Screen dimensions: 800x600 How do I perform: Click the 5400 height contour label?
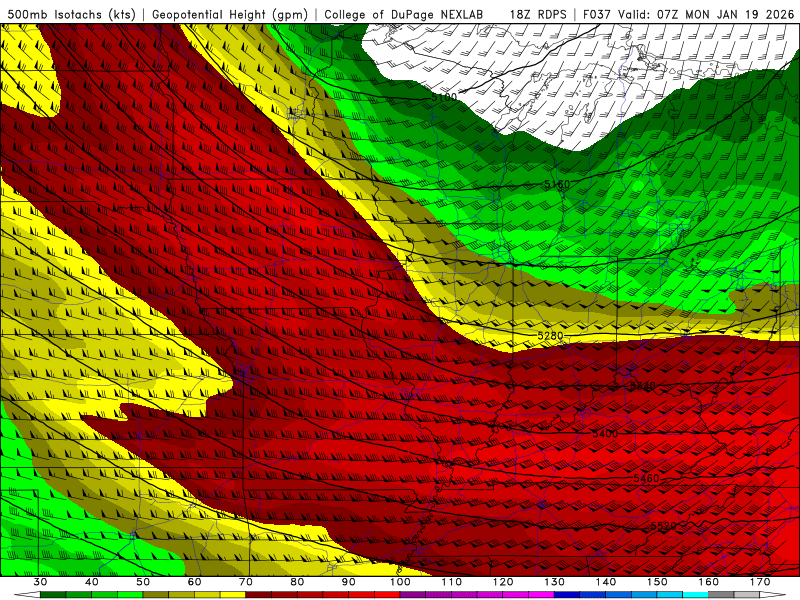tap(605, 434)
